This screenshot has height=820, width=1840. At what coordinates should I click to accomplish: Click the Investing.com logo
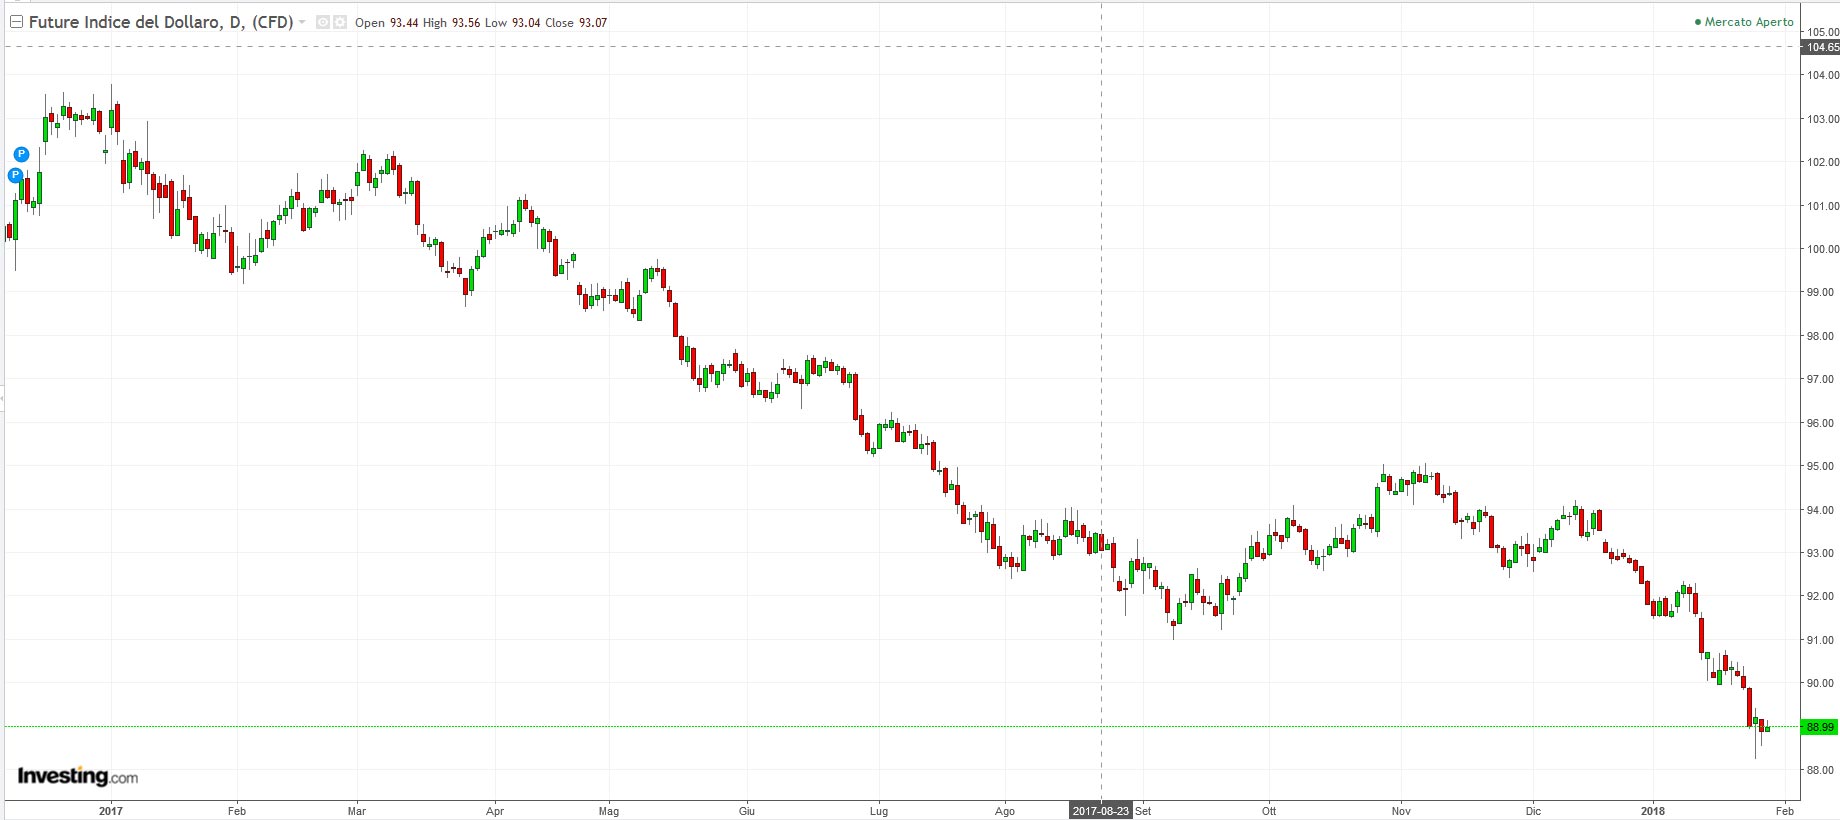click(x=78, y=776)
